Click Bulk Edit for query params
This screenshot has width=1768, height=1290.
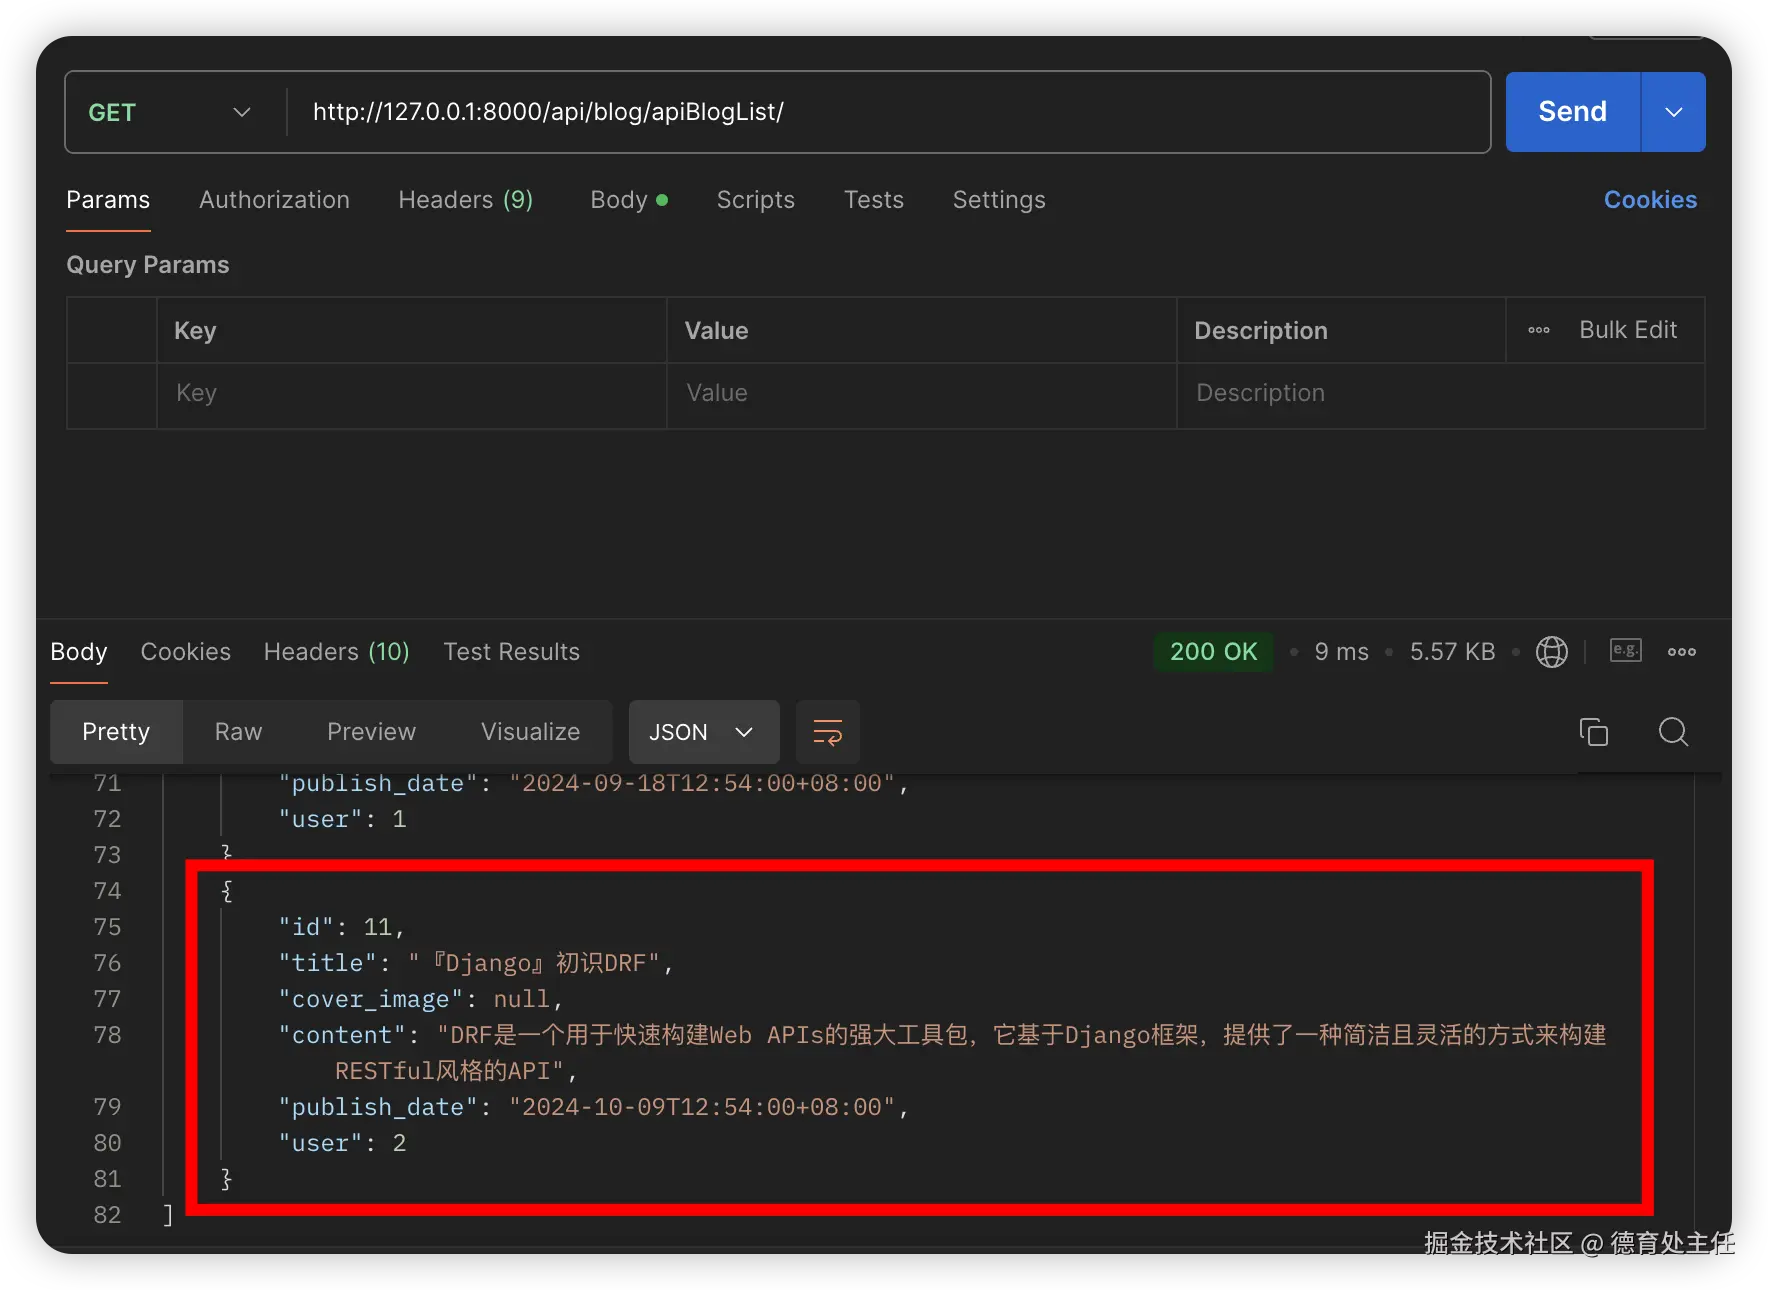pos(1627,330)
